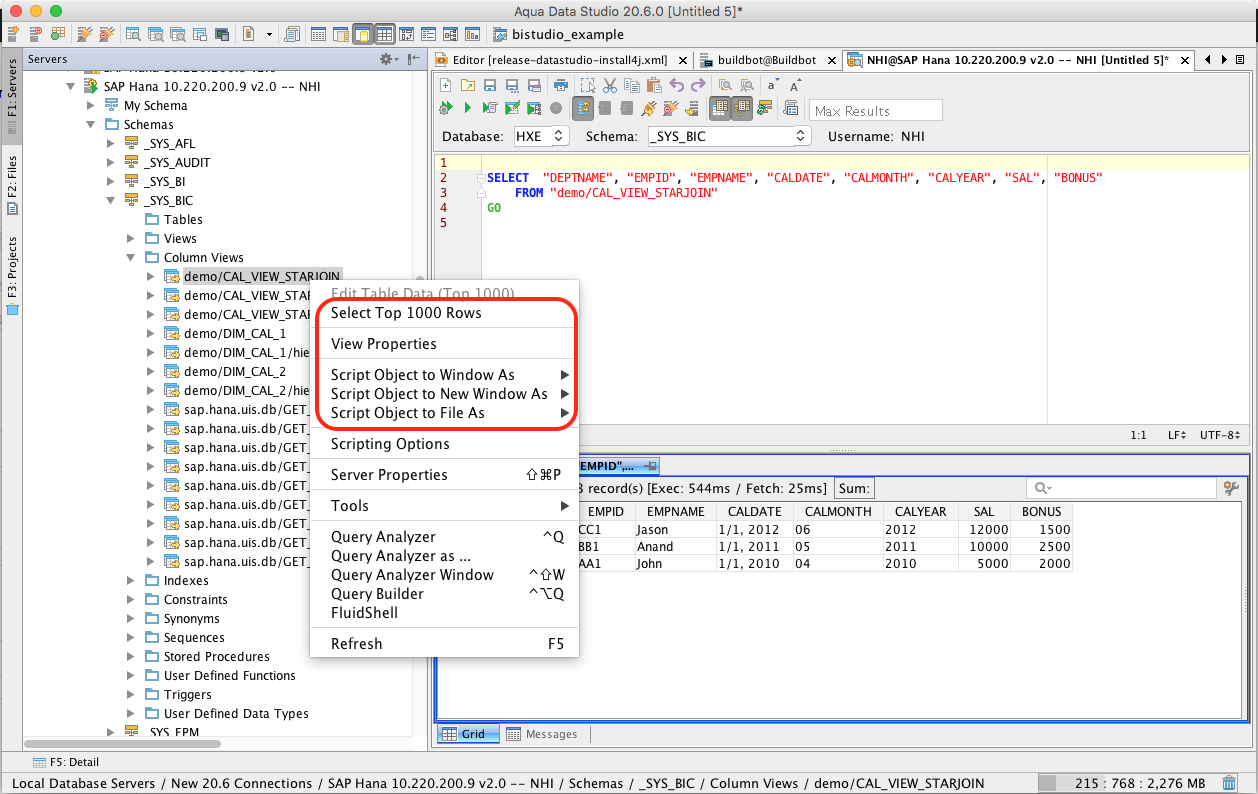Open the Database HXE dropdown
The image size is (1258, 794).
click(541, 136)
